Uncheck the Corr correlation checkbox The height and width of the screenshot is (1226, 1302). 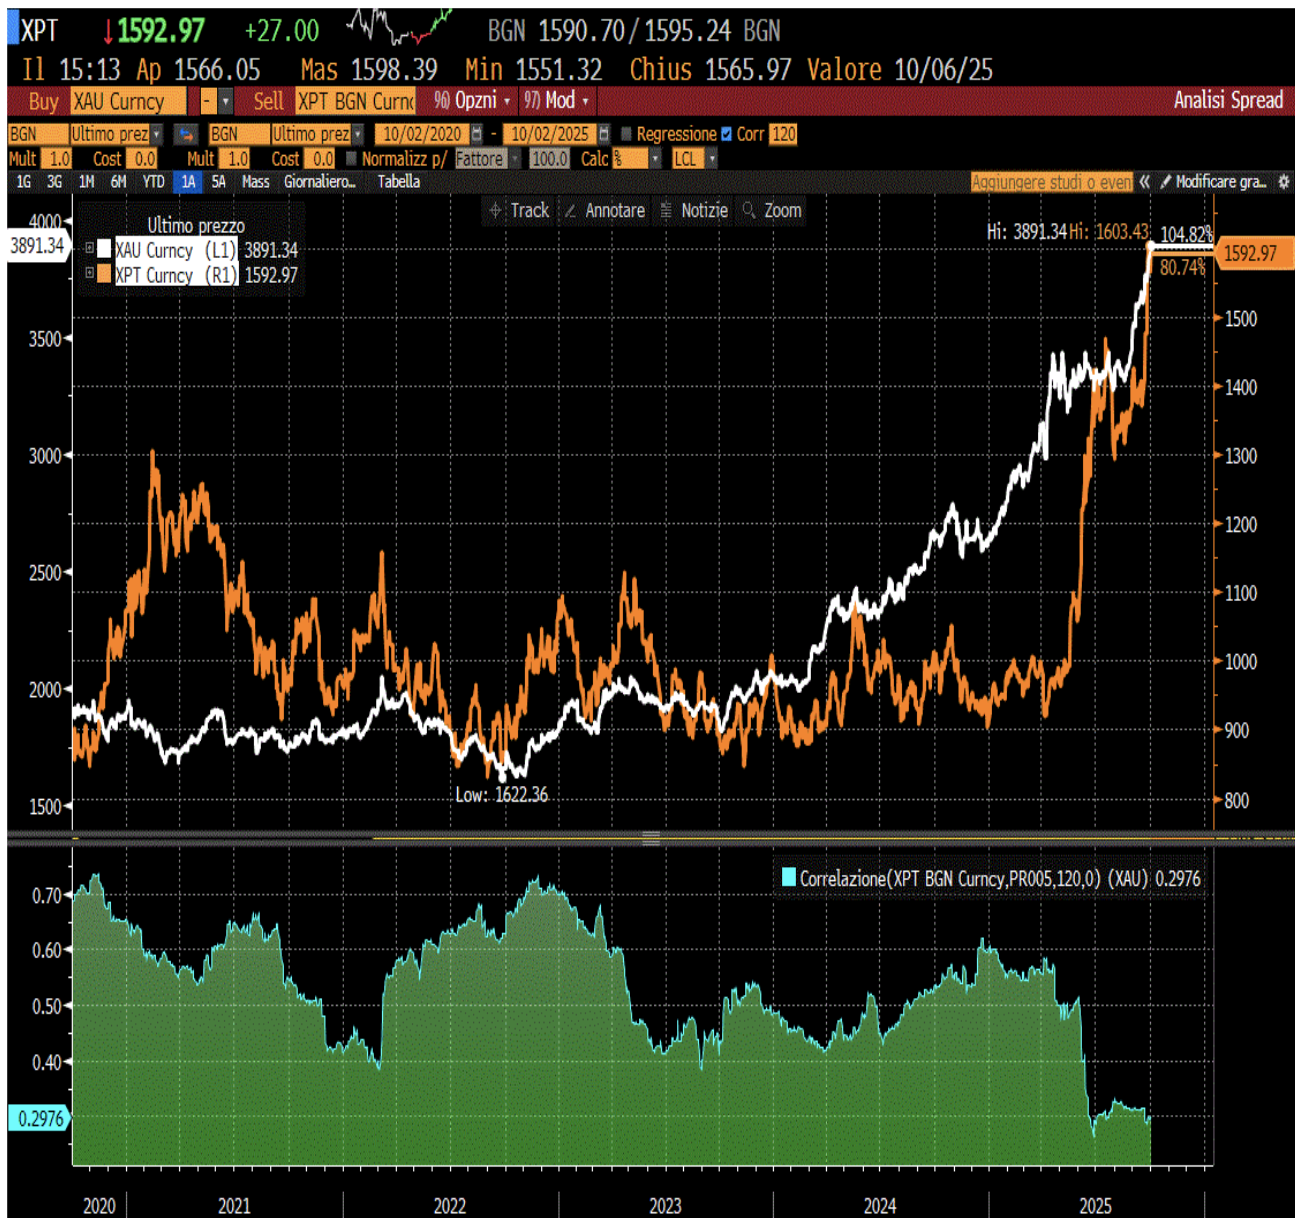(727, 134)
